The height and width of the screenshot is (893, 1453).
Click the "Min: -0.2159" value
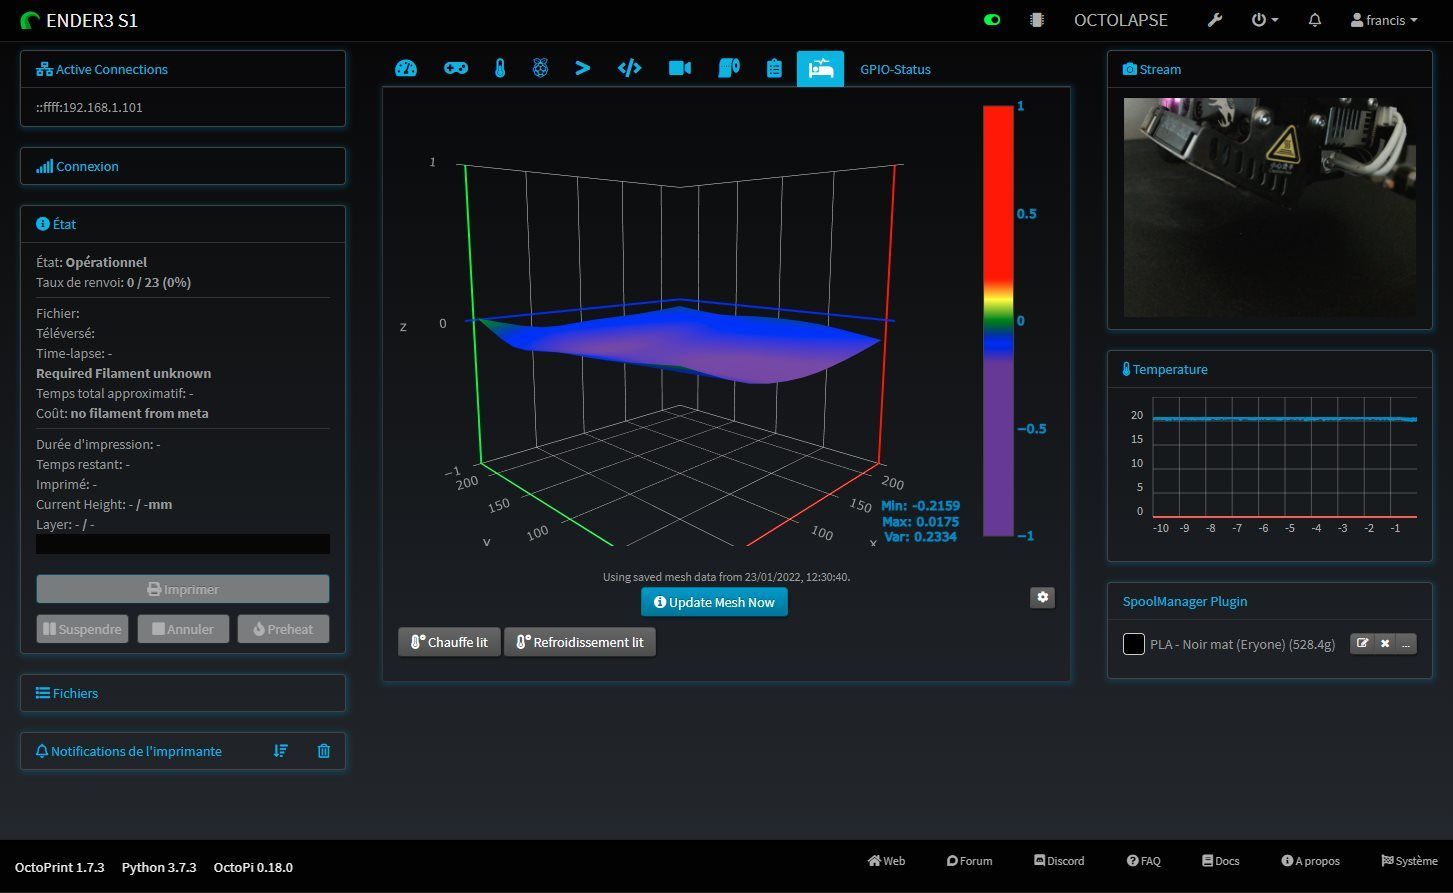[x=920, y=506]
